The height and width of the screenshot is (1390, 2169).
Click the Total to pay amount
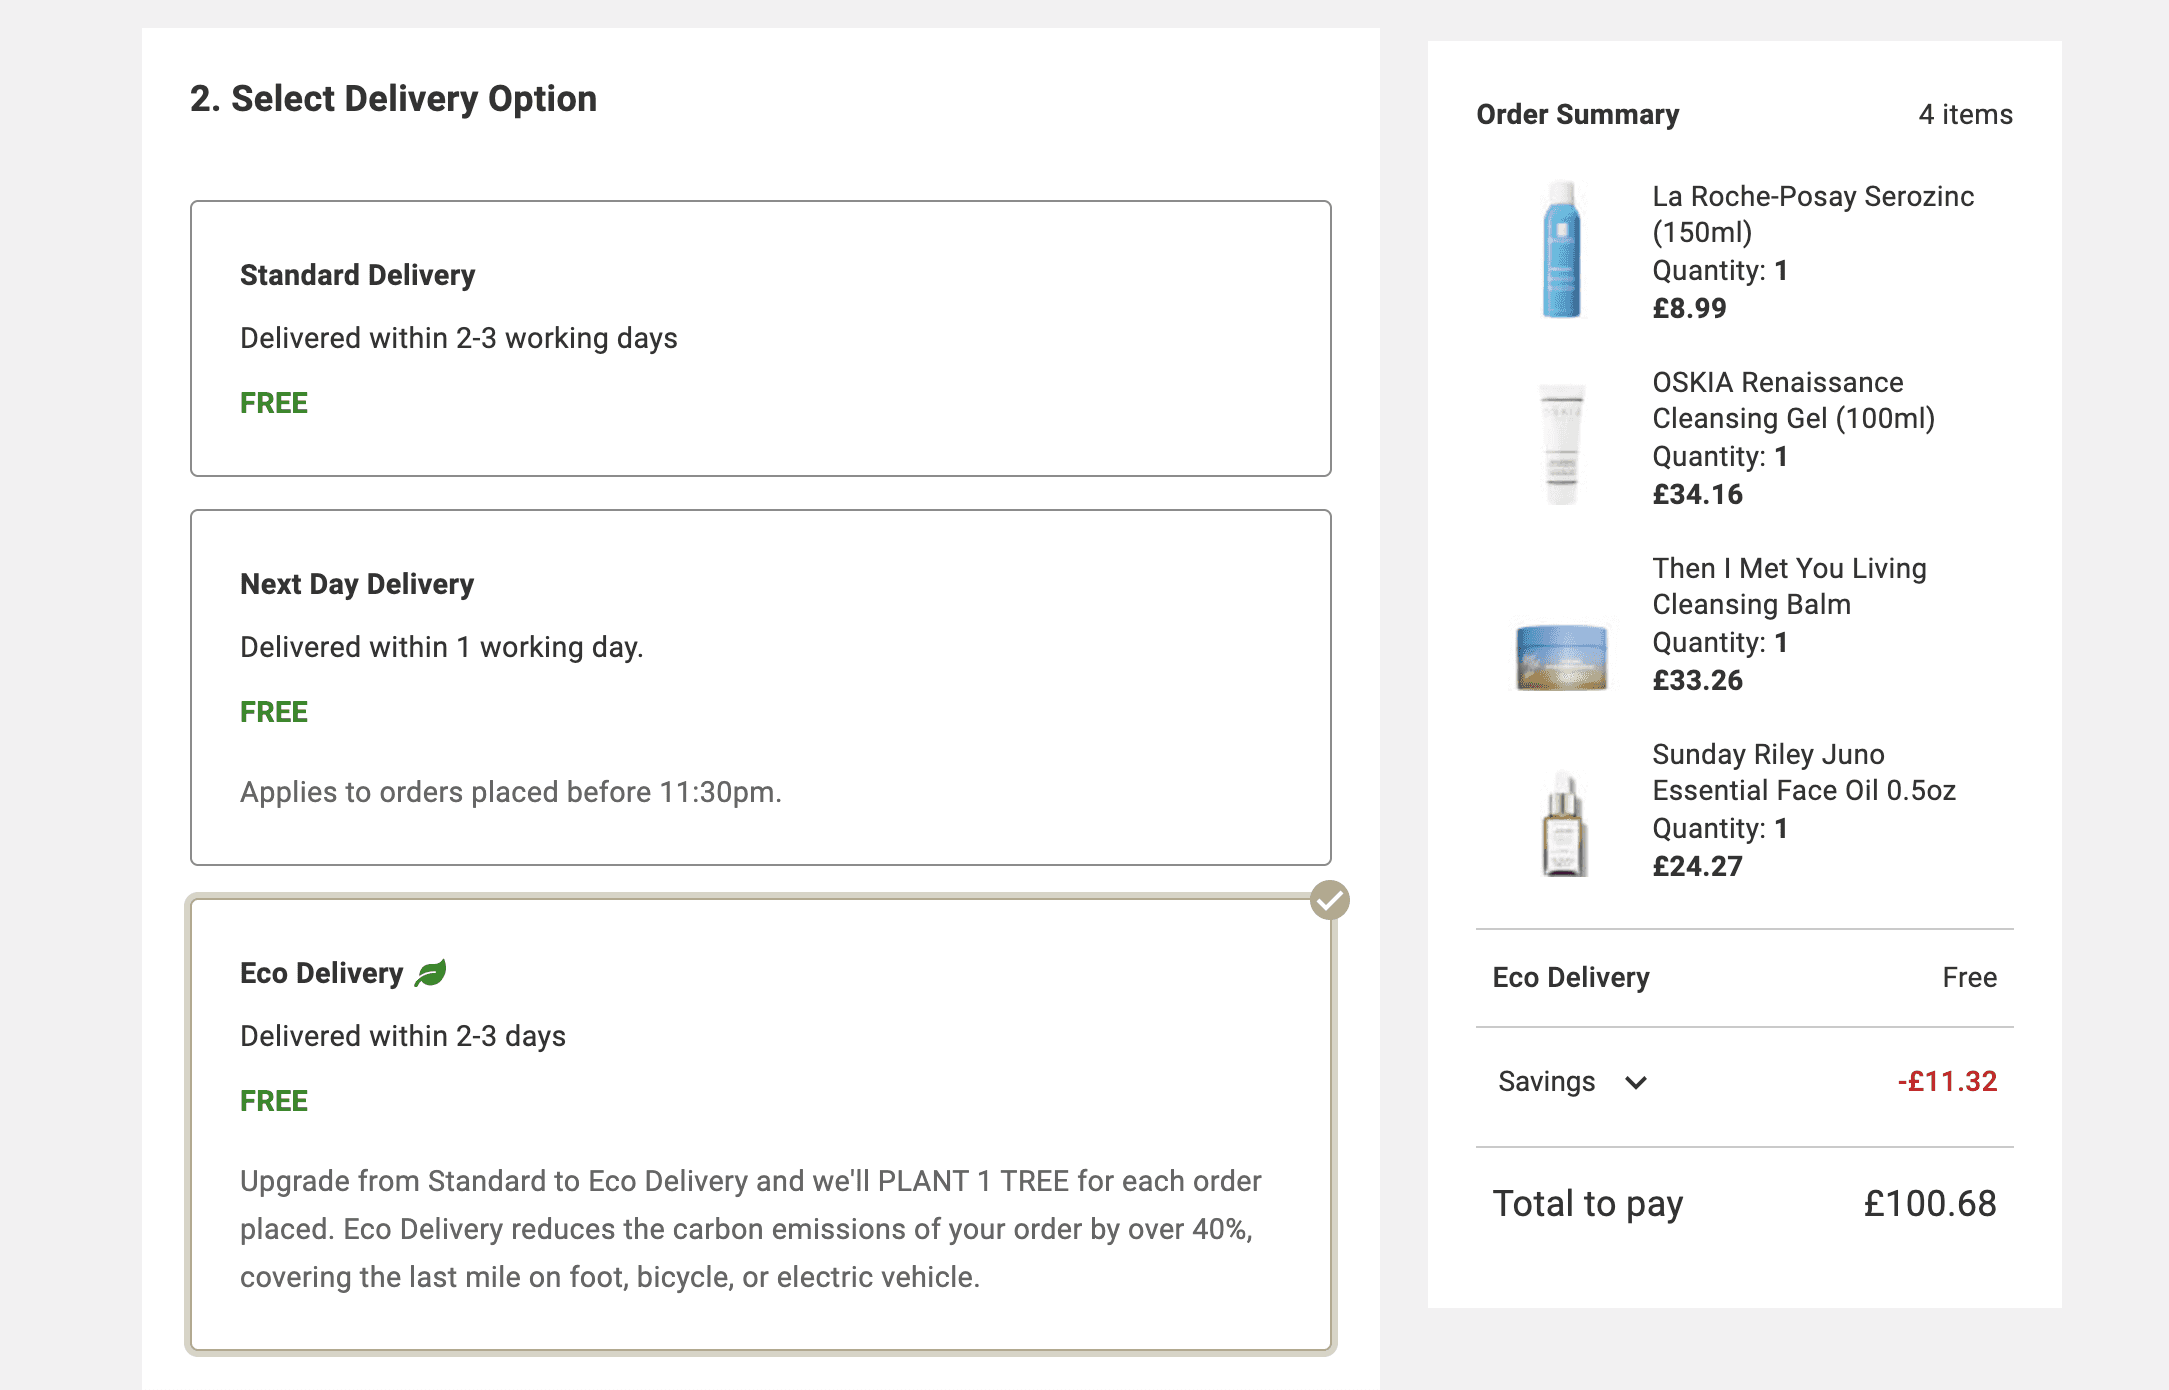[1929, 1203]
